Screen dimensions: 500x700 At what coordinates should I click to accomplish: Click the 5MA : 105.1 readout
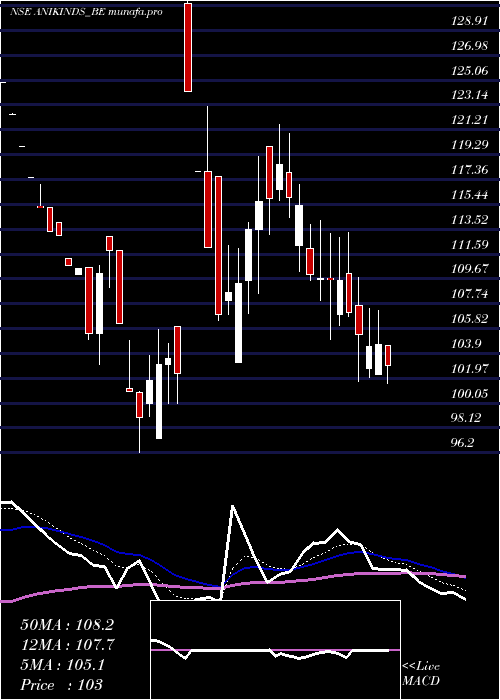pos(63,665)
